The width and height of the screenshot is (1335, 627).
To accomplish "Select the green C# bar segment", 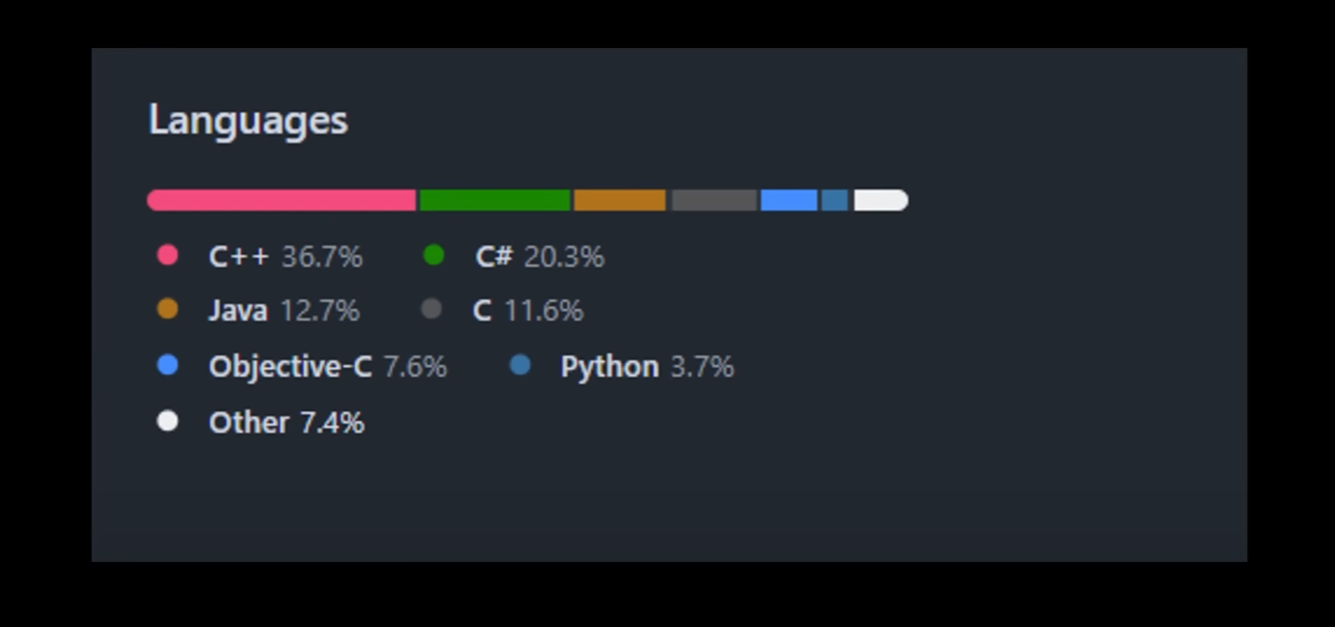I will (x=495, y=200).
